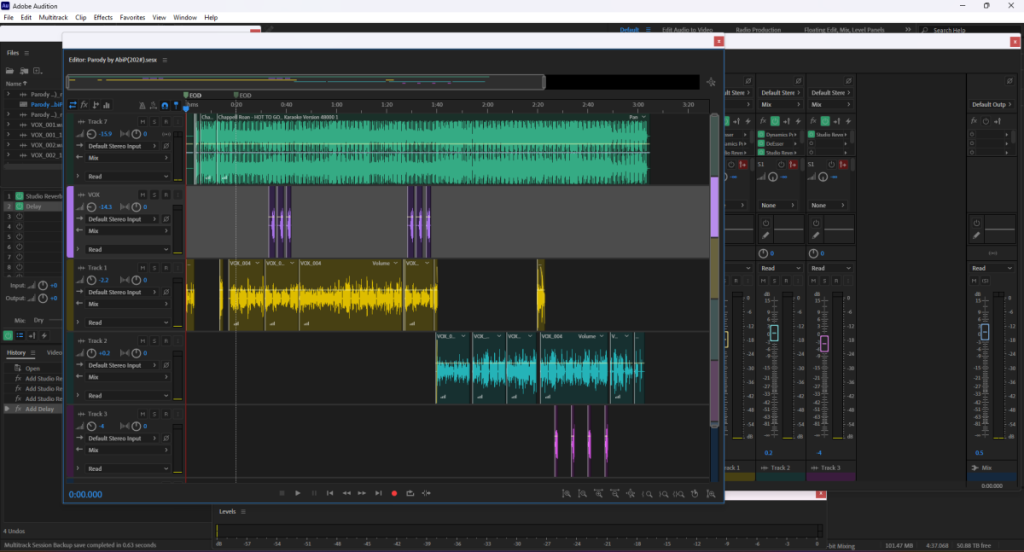
Task: Open Track 7 Default Stereo Input dropdown
Action: [x=122, y=146]
